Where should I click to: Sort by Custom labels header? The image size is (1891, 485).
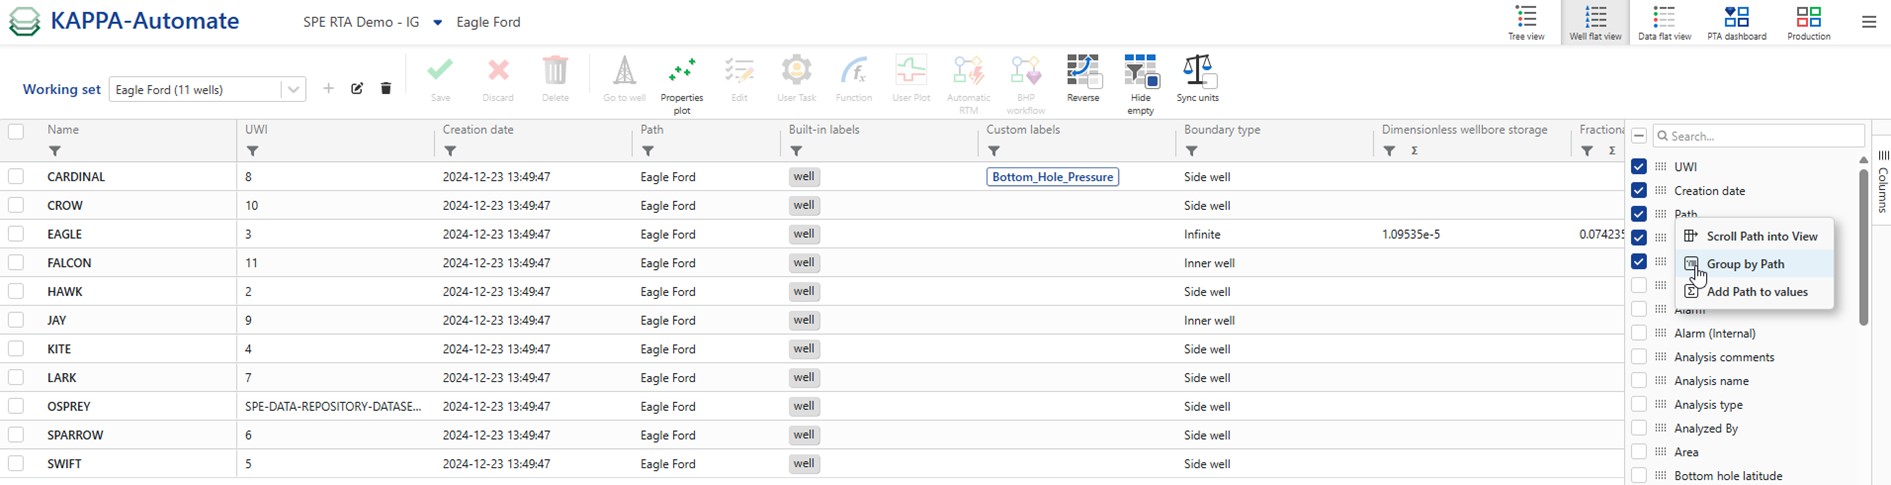click(x=1023, y=130)
